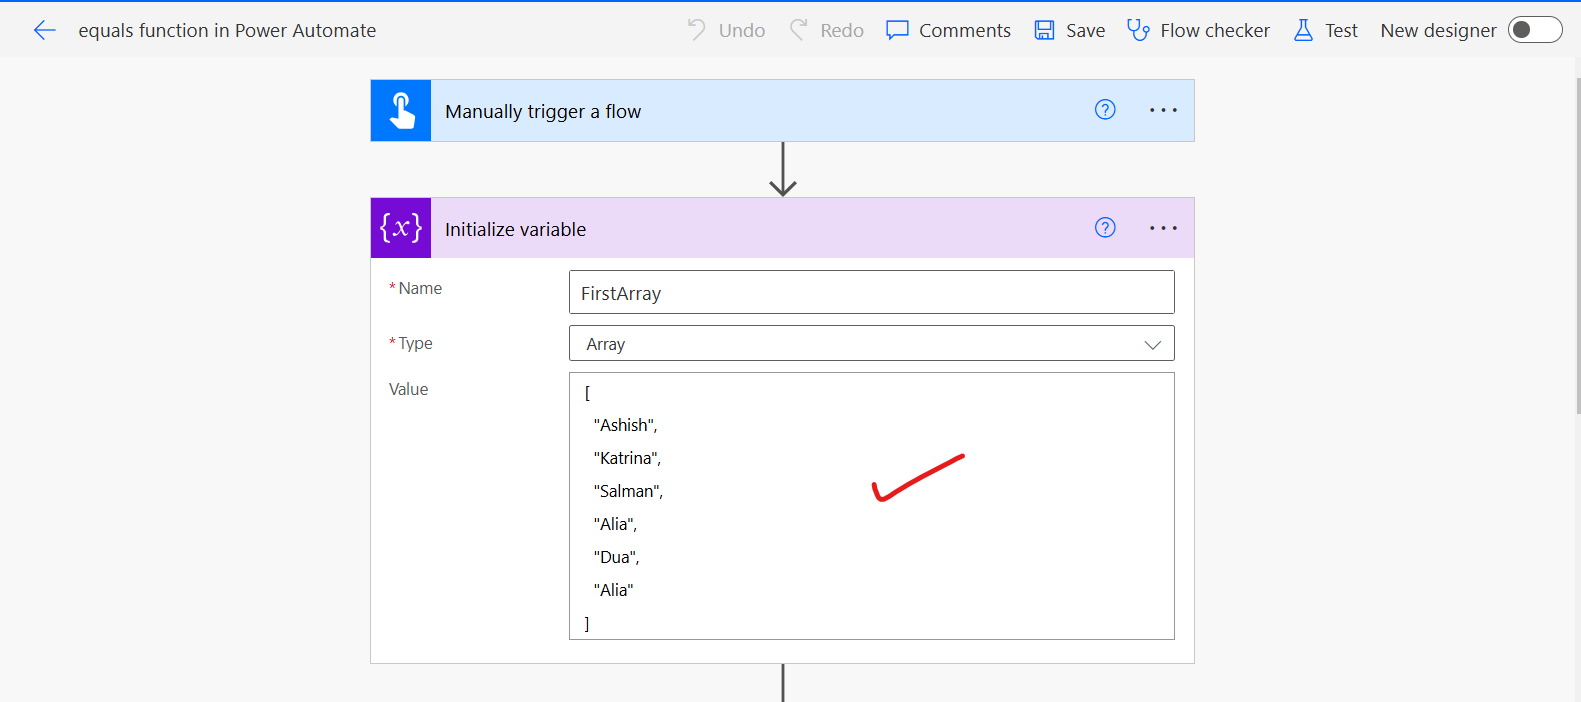Click the back arrow icon
This screenshot has width=1581, height=702.
44,30
